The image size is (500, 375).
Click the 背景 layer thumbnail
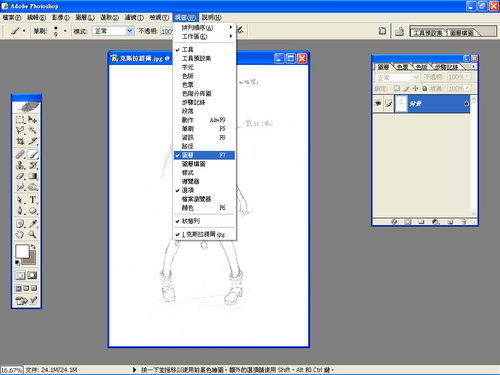(401, 104)
